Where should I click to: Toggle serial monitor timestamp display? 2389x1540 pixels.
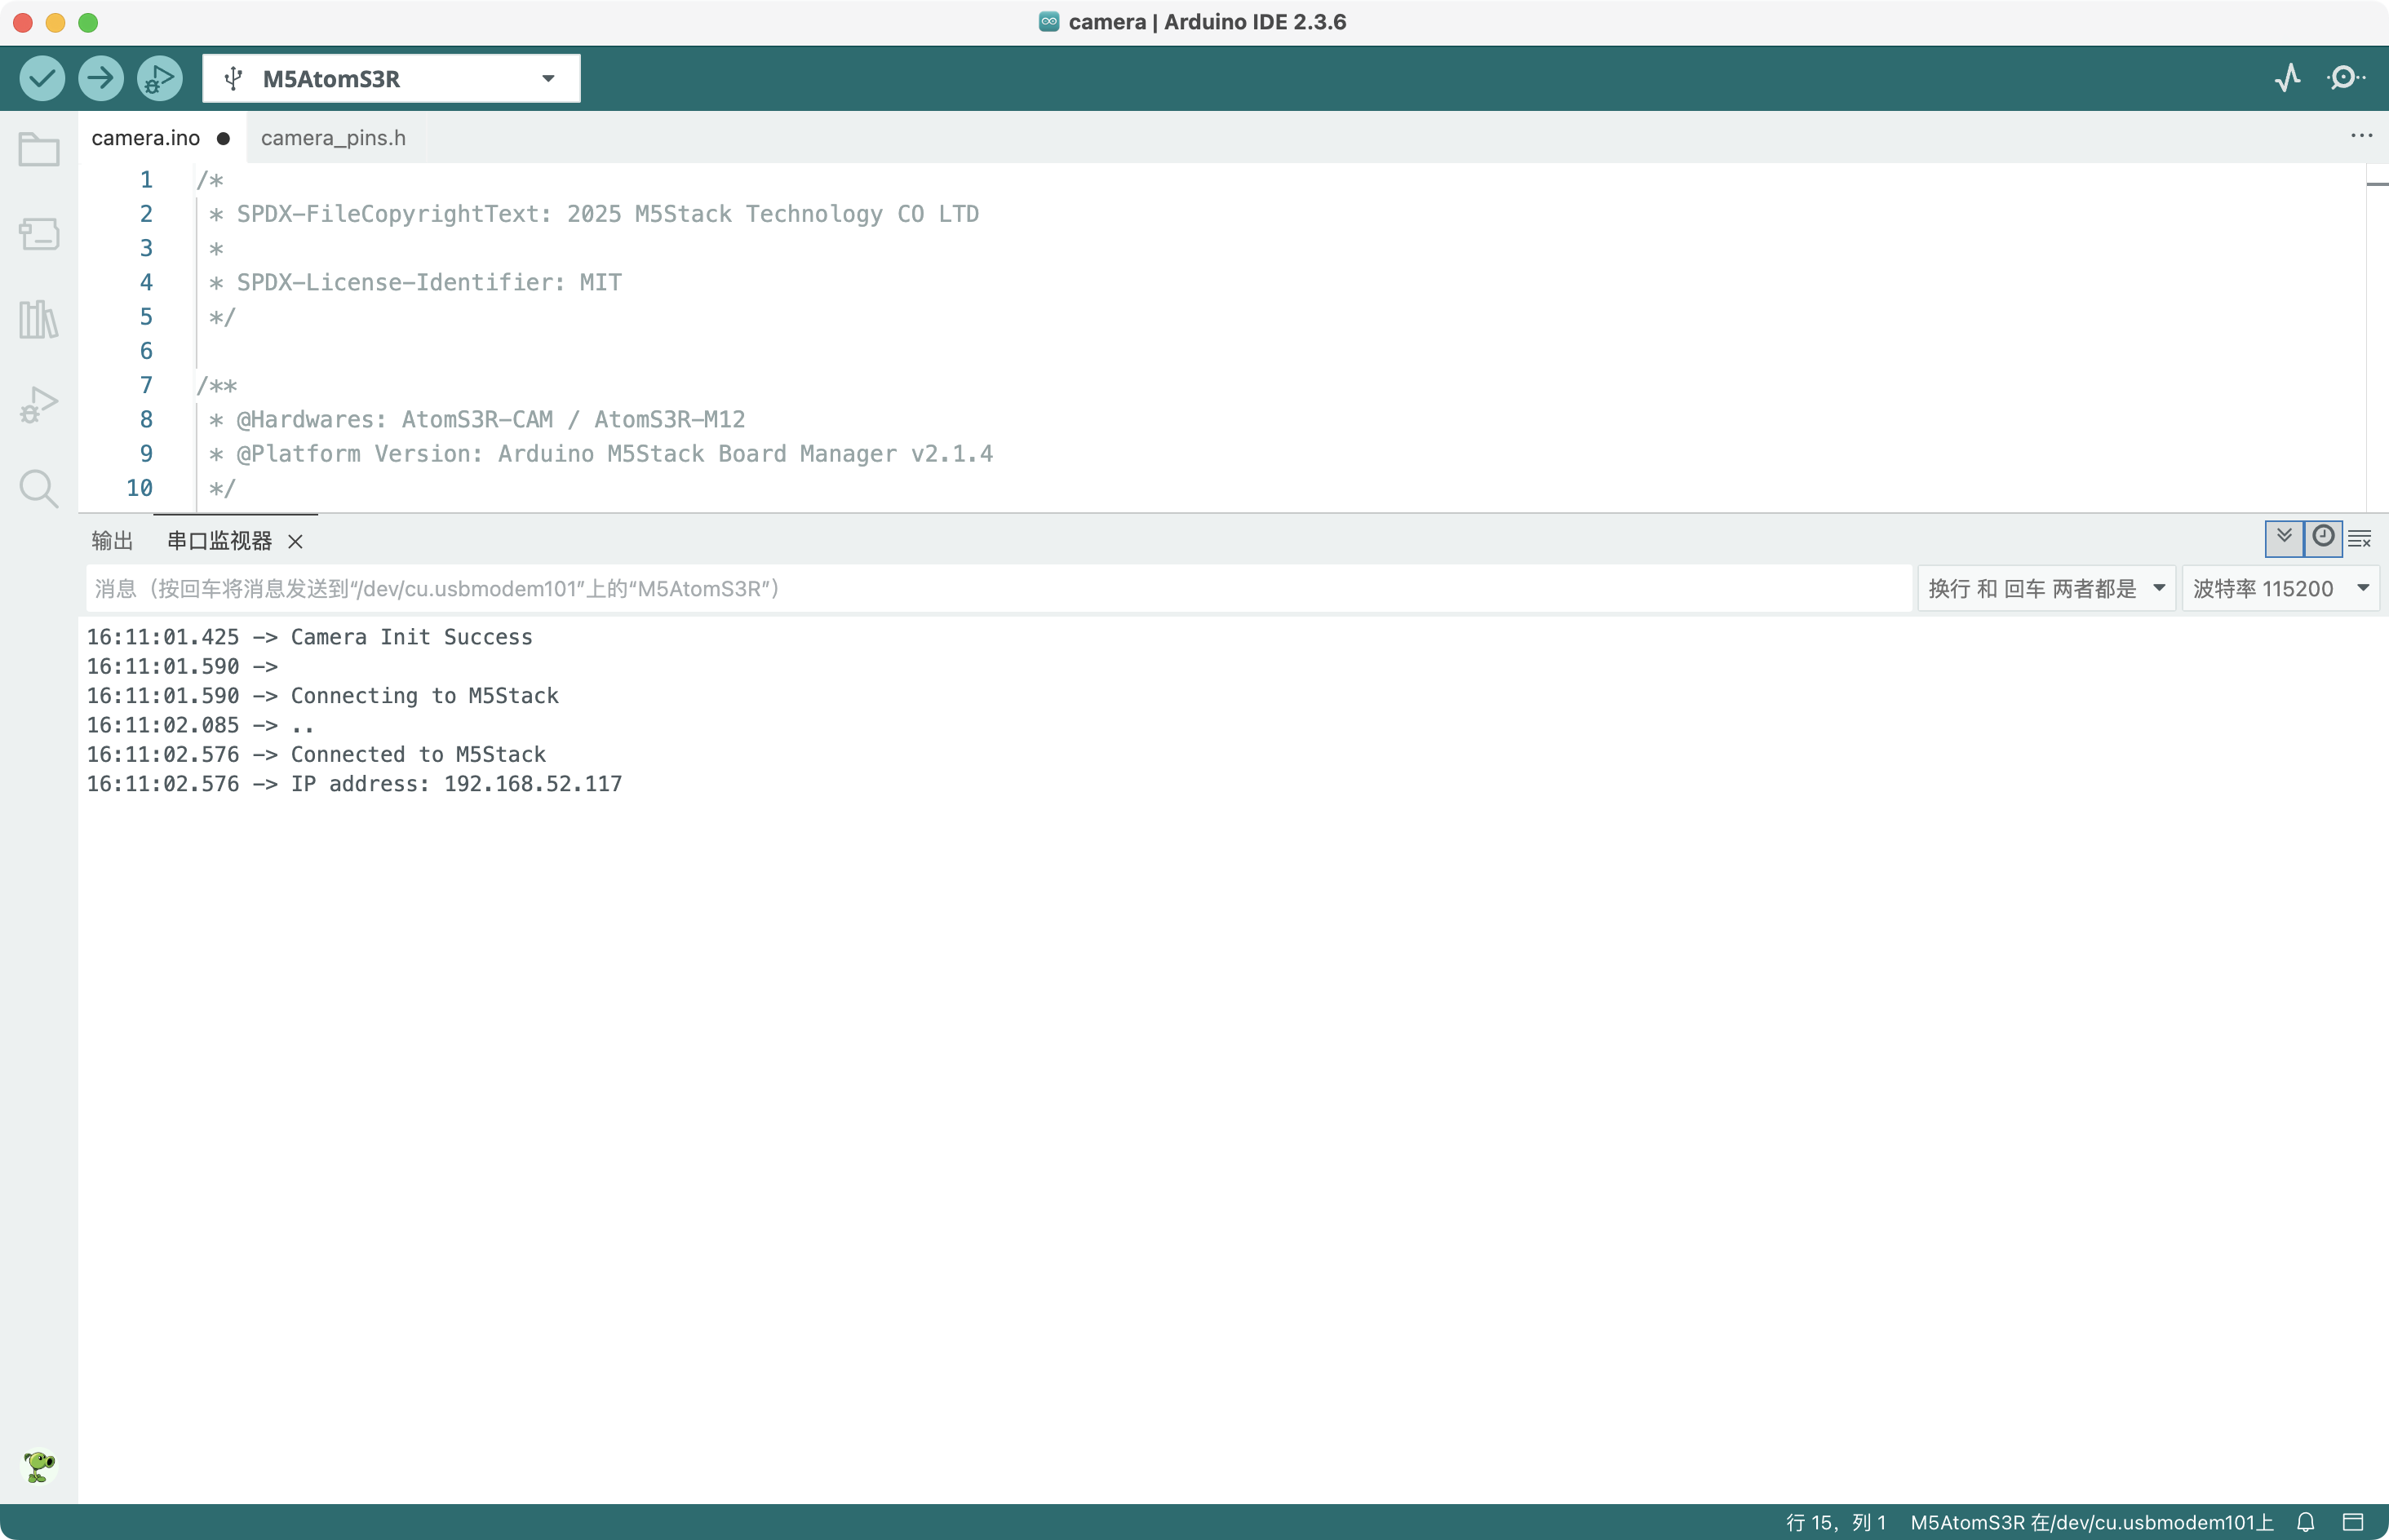click(2323, 538)
